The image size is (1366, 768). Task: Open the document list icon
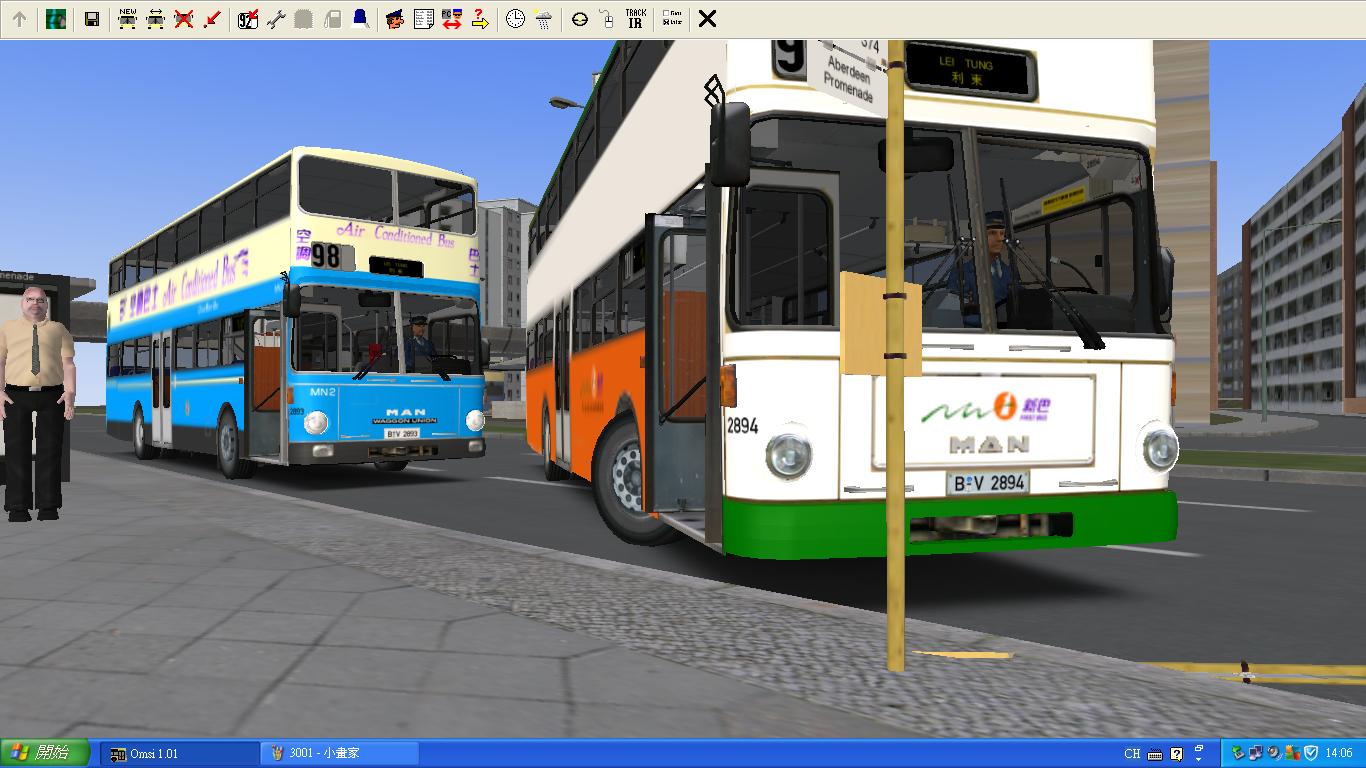click(x=424, y=19)
